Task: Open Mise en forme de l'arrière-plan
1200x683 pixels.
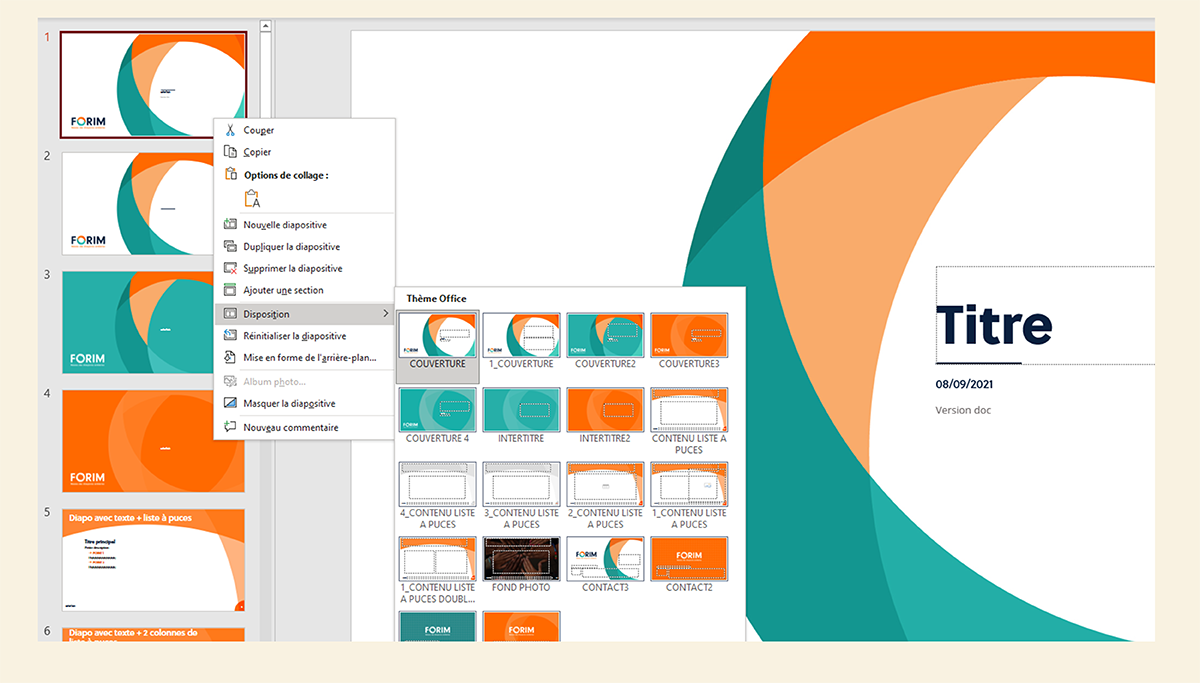Action: [305, 358]
